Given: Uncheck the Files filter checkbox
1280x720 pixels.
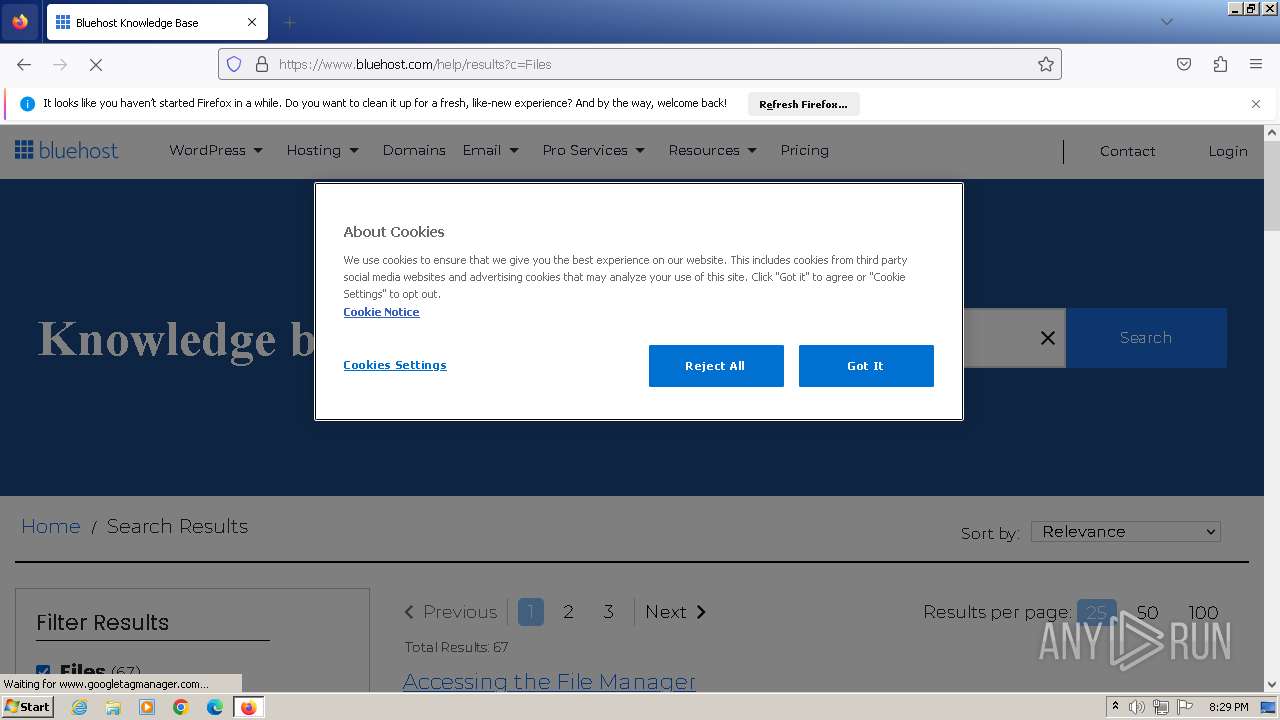Looking at the screenshot, I should [x=43, y=672].
